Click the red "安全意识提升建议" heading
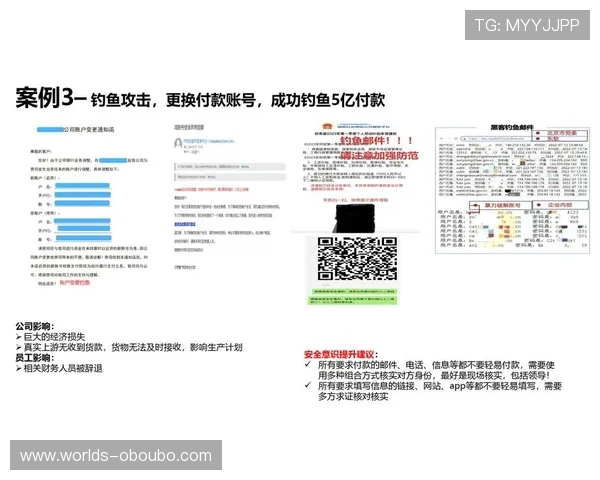600x480 pixels. 339,354
